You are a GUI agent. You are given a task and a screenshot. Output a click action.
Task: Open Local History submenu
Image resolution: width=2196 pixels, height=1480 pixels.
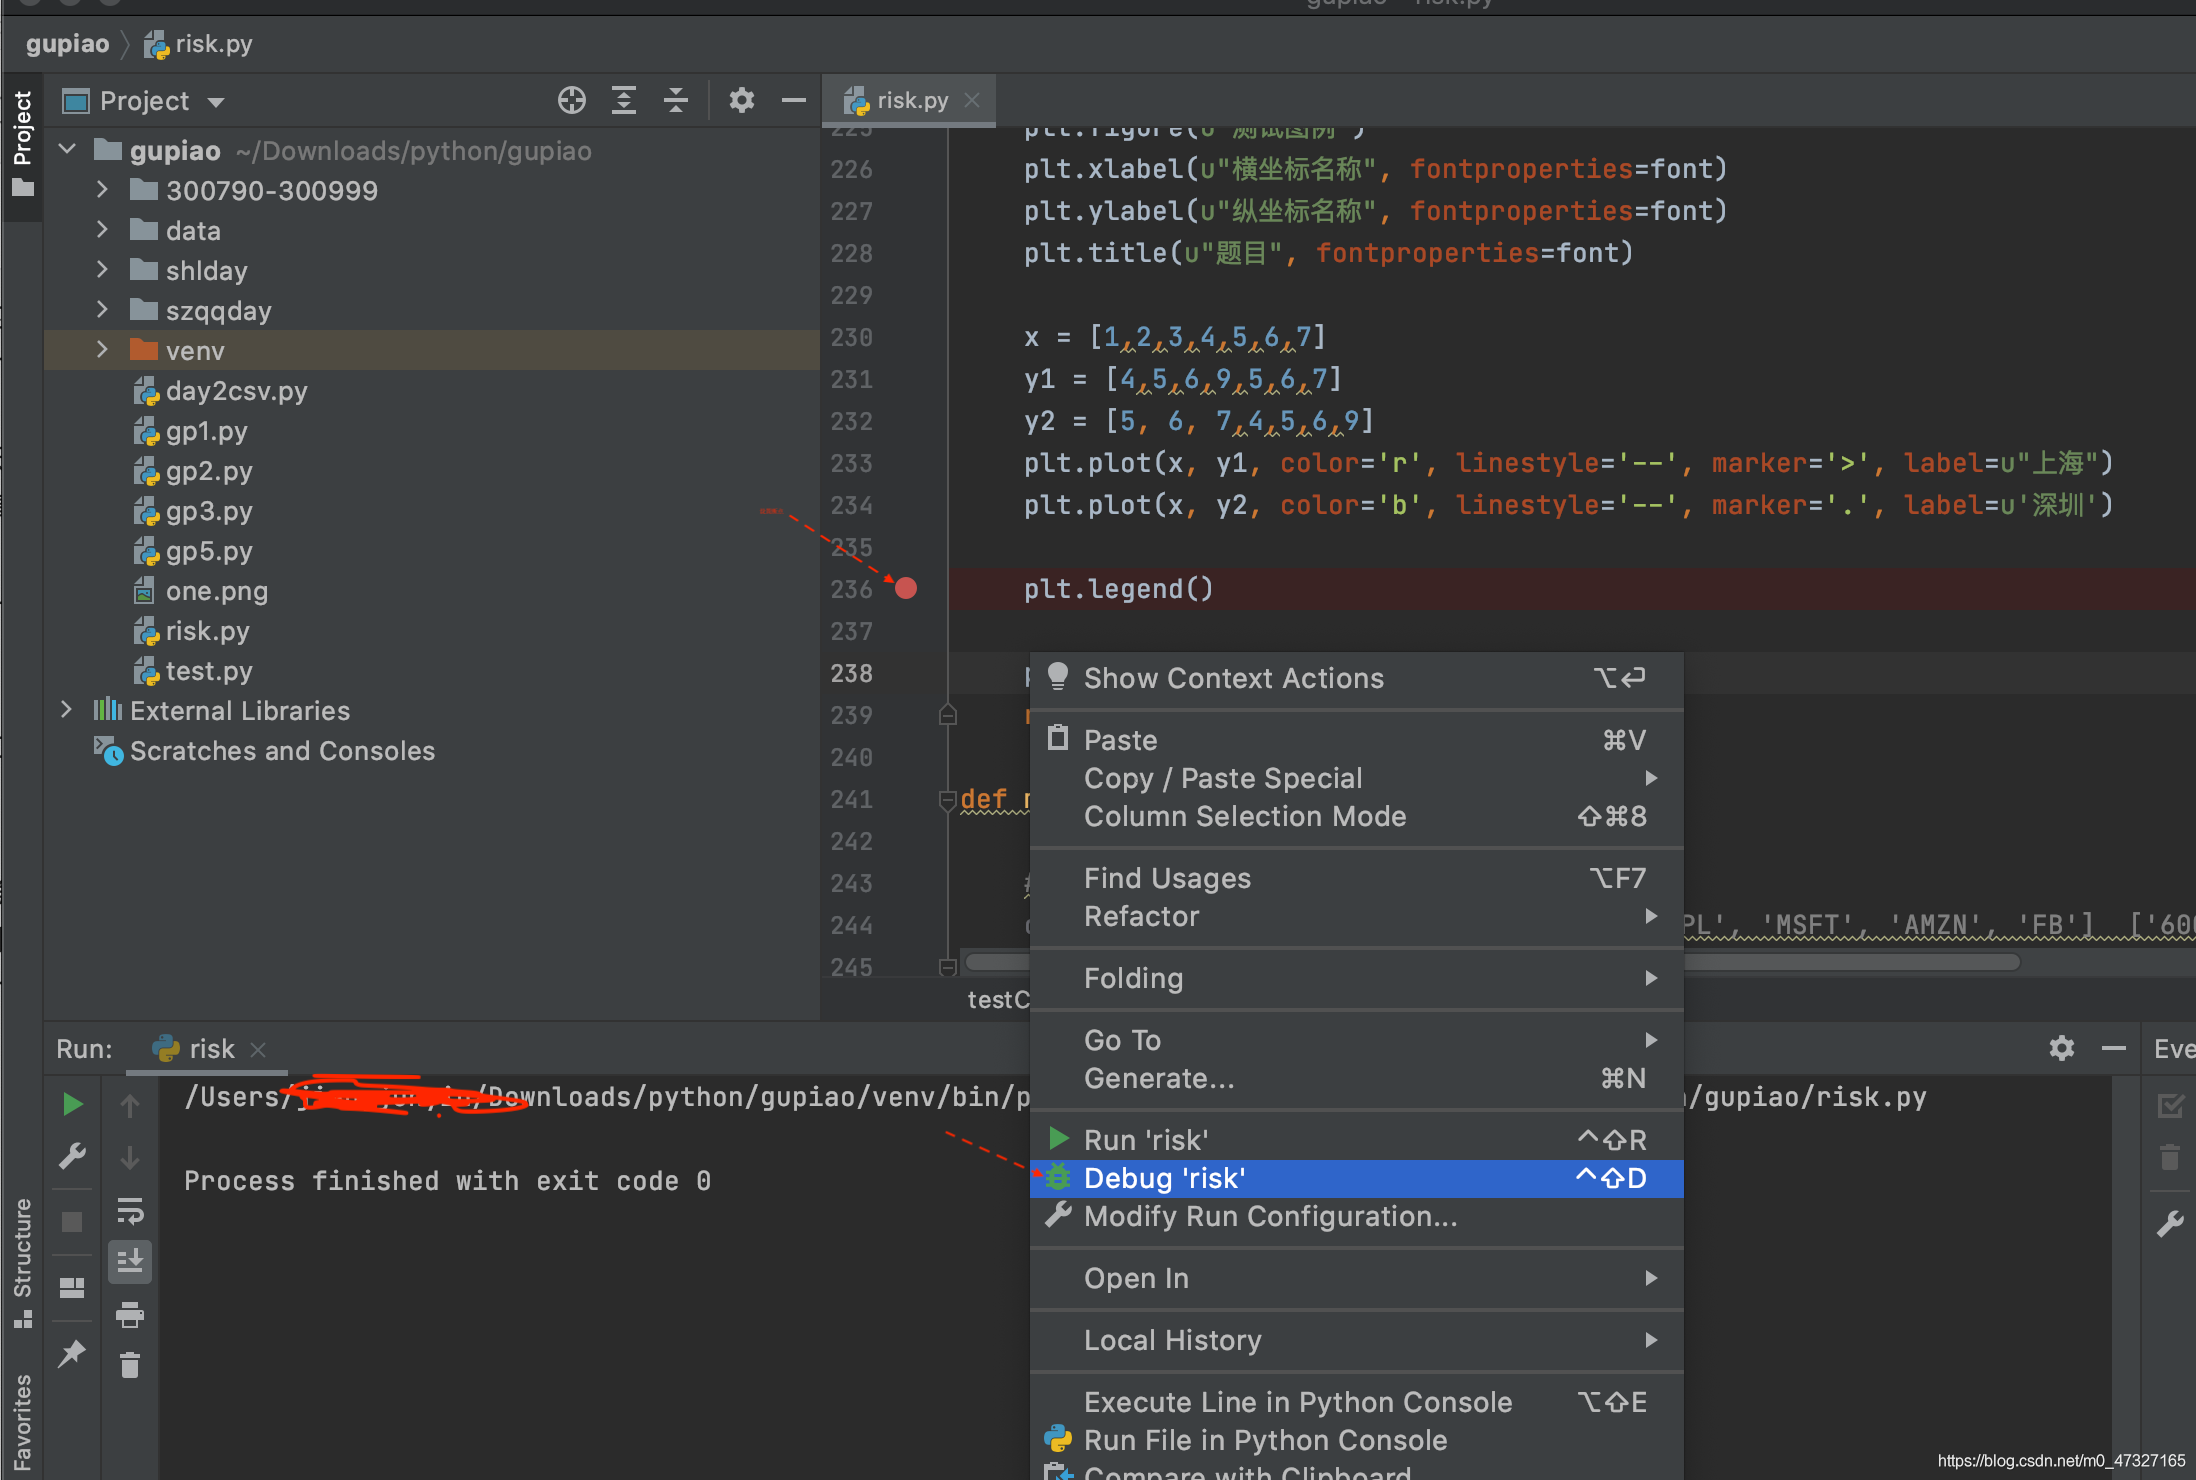[1357, 1340]
